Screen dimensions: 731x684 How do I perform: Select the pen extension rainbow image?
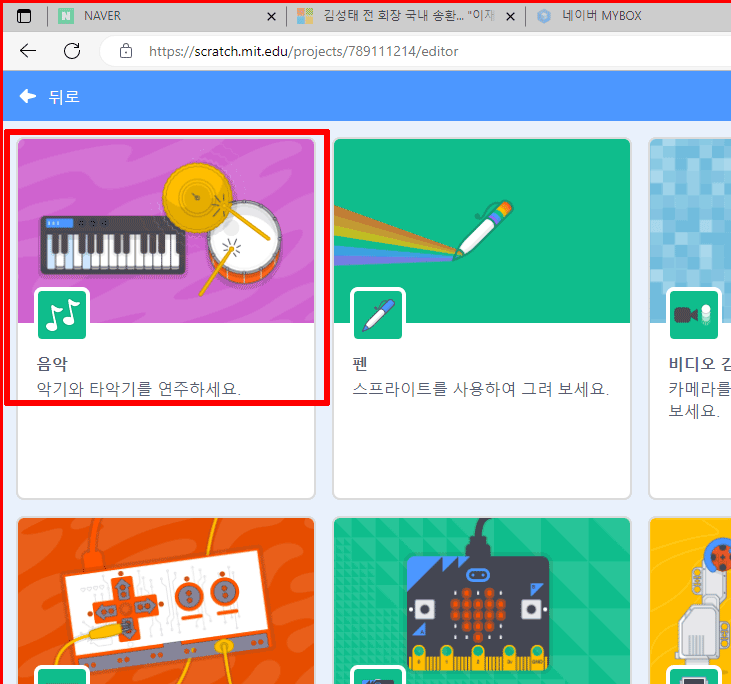pyautogui.click(x=482, y=230)
